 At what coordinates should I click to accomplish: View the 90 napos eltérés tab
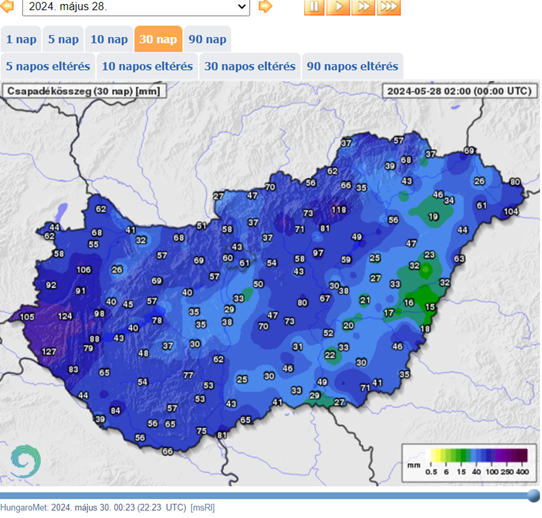353,66
